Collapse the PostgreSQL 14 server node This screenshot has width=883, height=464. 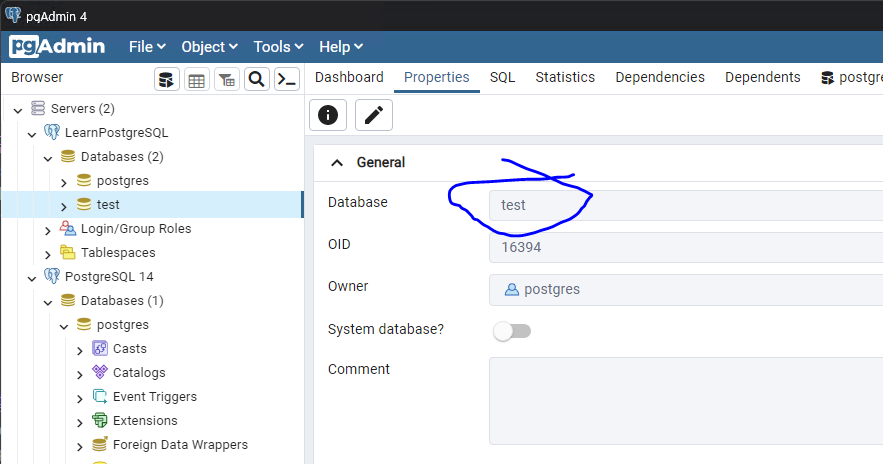pos(32,278)
